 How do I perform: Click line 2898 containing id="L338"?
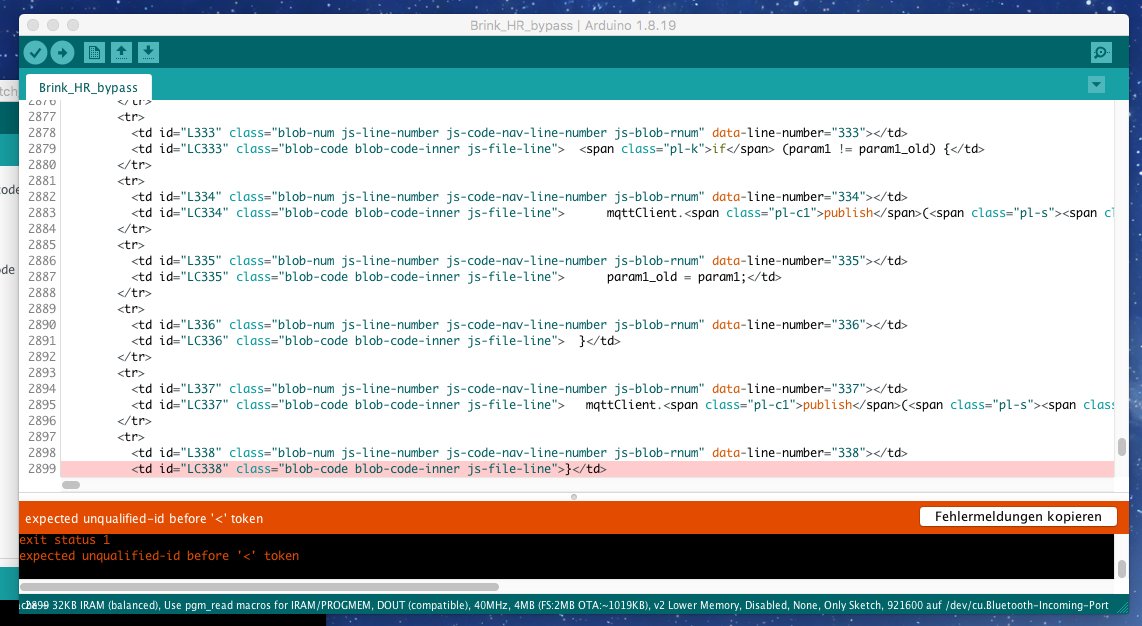click(x=519, y=453)
